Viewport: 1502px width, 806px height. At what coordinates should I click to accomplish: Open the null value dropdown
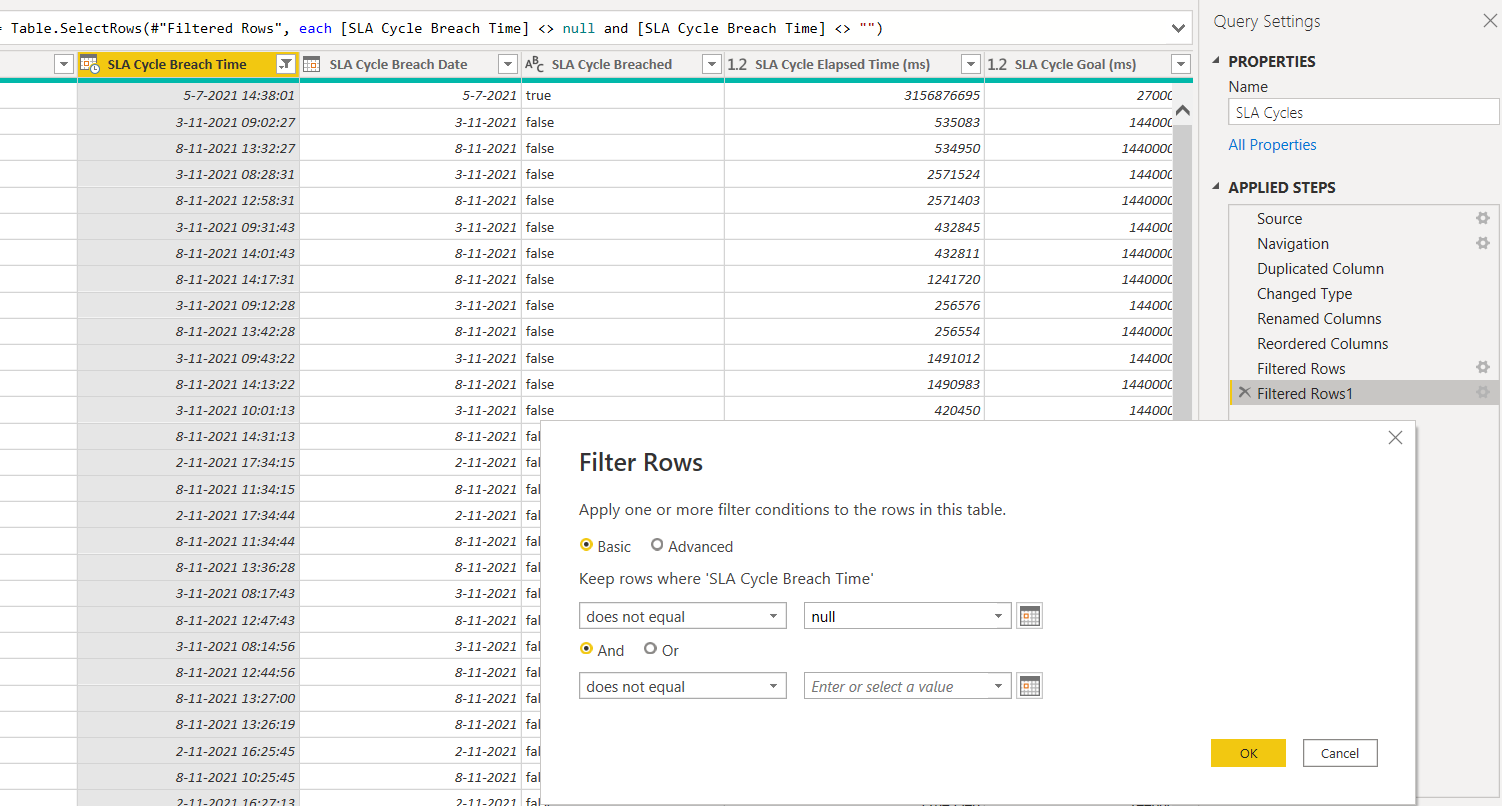coord(907,616)
